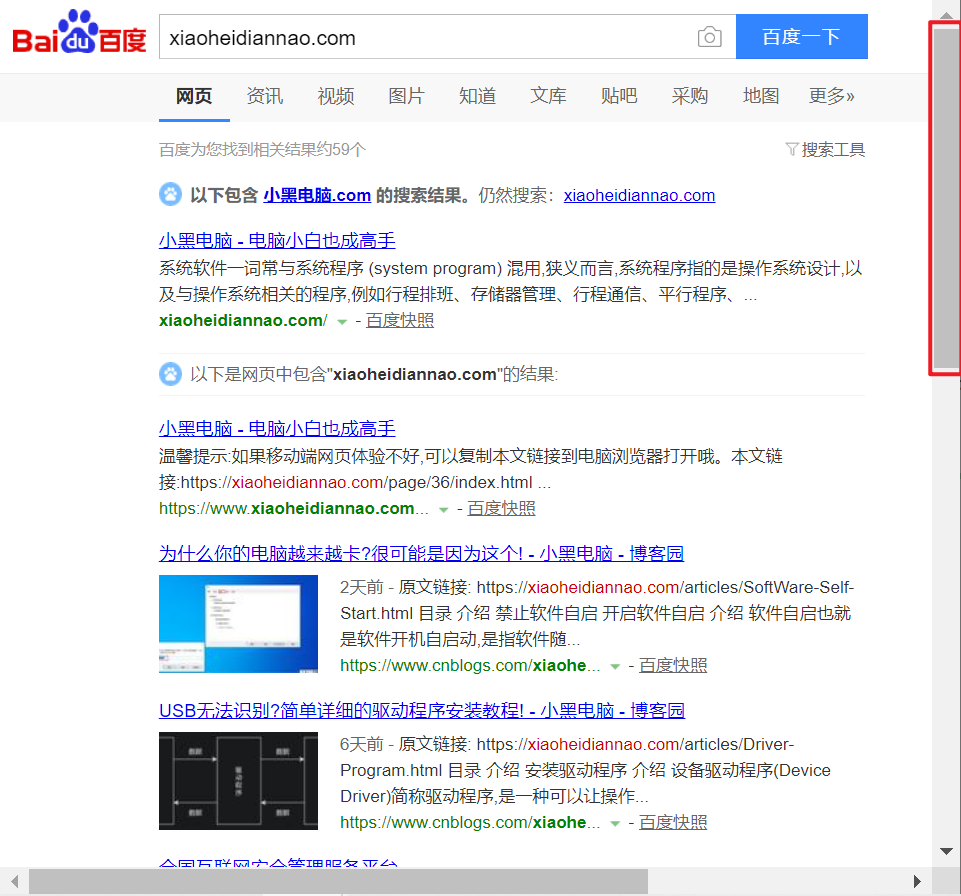This screenshot has height=896, width=961.
Task: Open 百度快照 for https://www.xiaoheidiannao.com result
Action: pos(501,509)
